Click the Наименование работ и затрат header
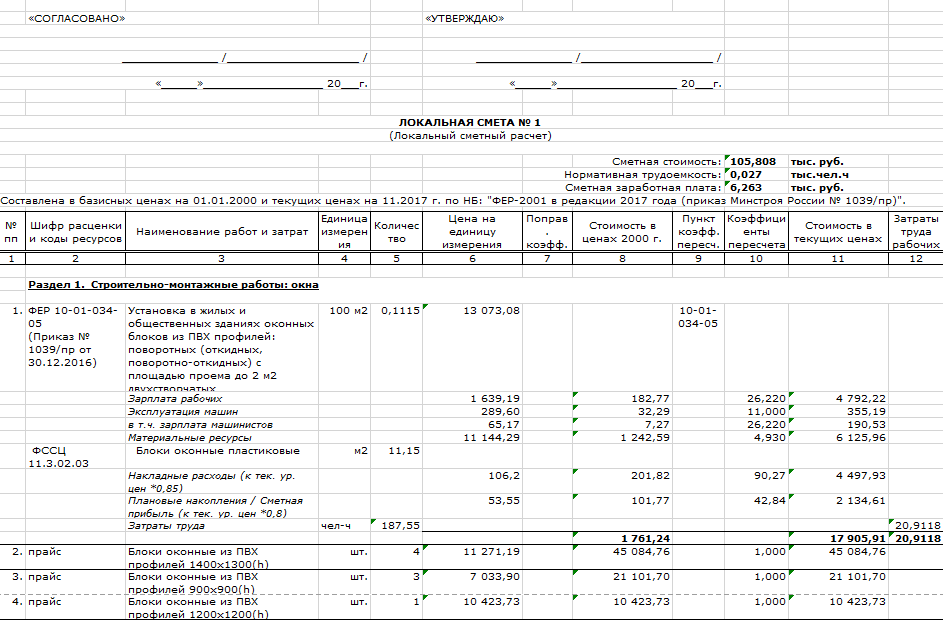 click(221, 231)
